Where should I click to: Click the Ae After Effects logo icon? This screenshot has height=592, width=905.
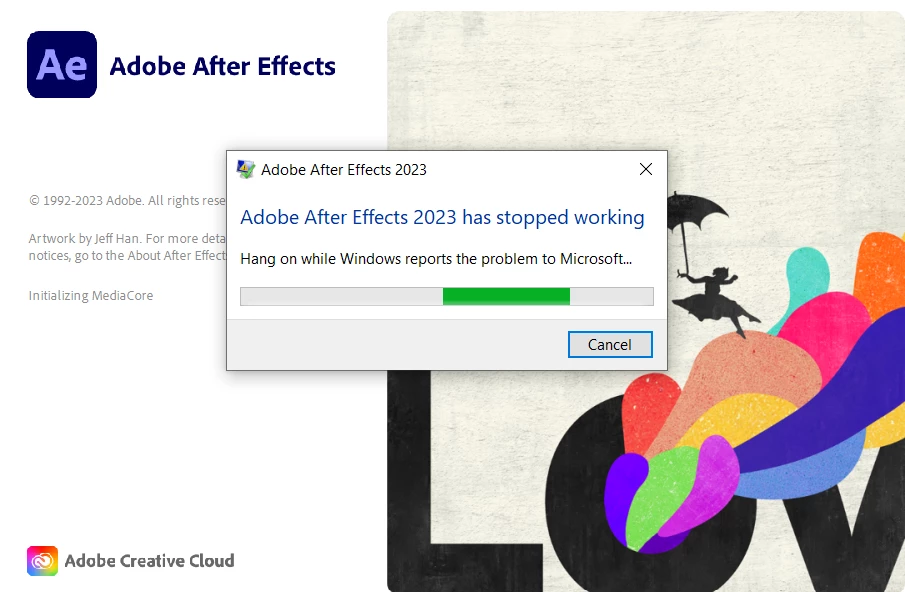(x=62, y=65)
